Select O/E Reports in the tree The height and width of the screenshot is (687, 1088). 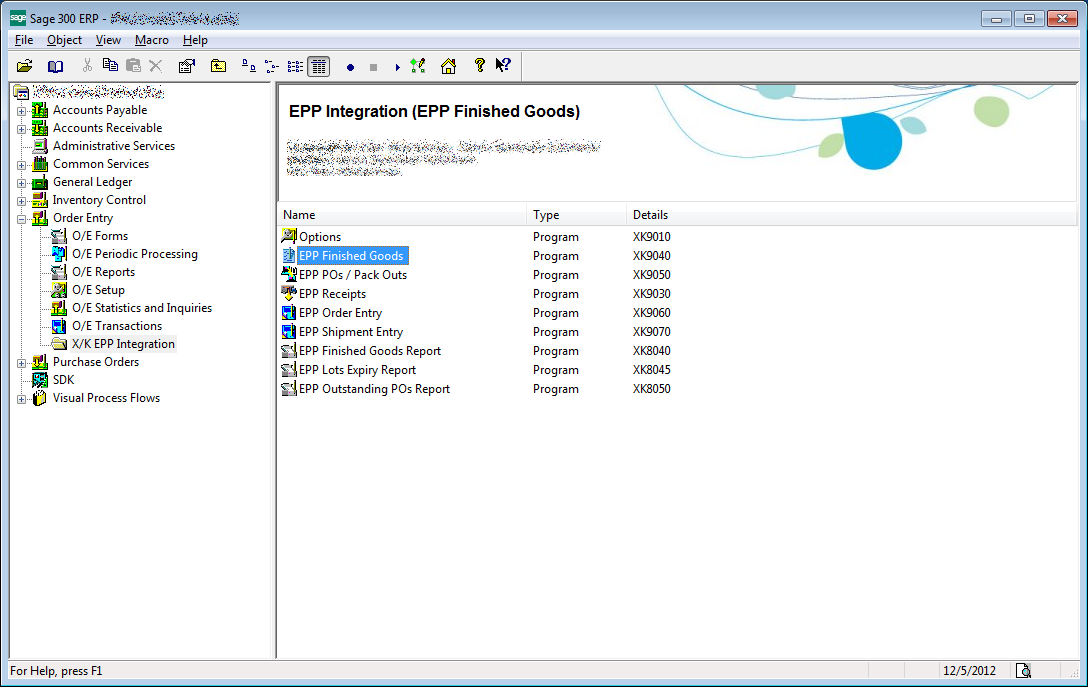click(x=103, y=272)
